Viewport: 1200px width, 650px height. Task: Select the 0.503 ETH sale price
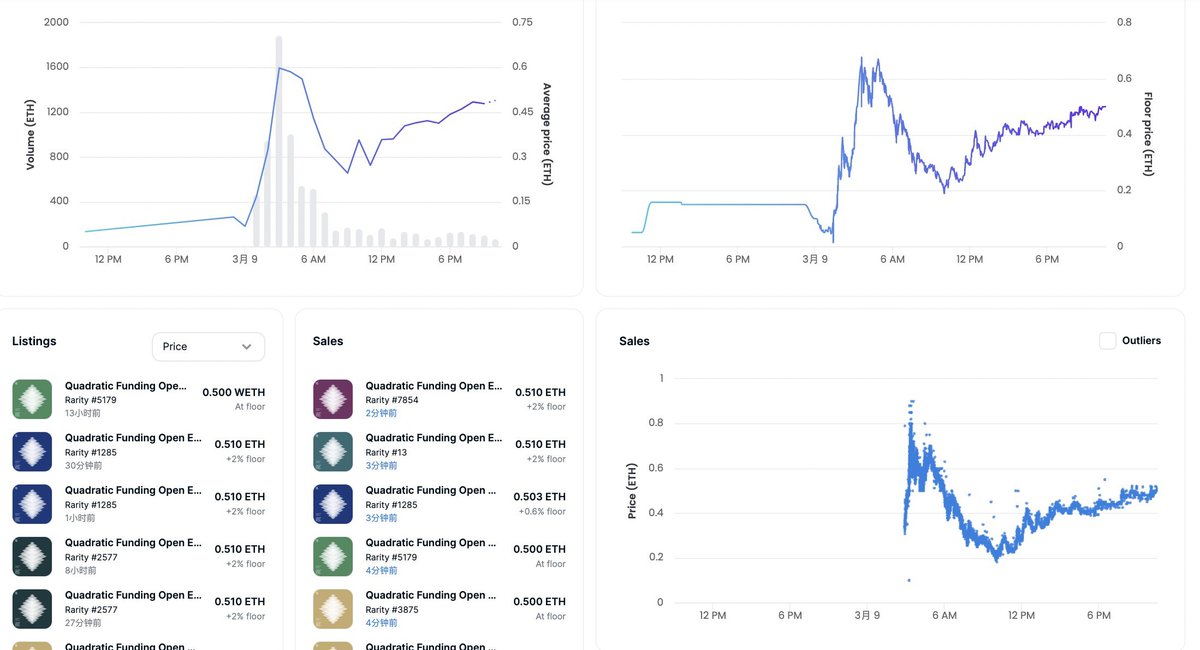click(539, 497)
